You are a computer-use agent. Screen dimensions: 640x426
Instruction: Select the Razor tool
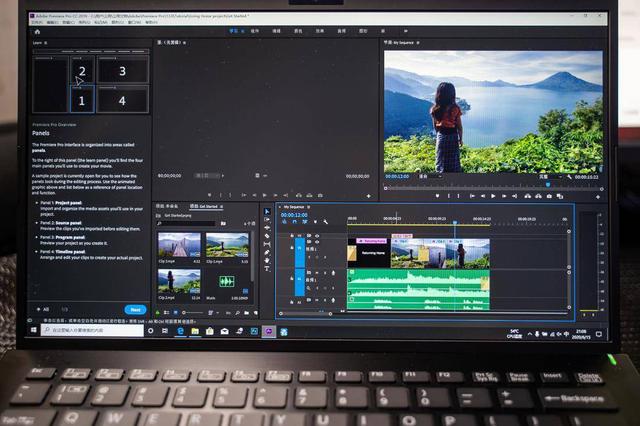(267, 236)
